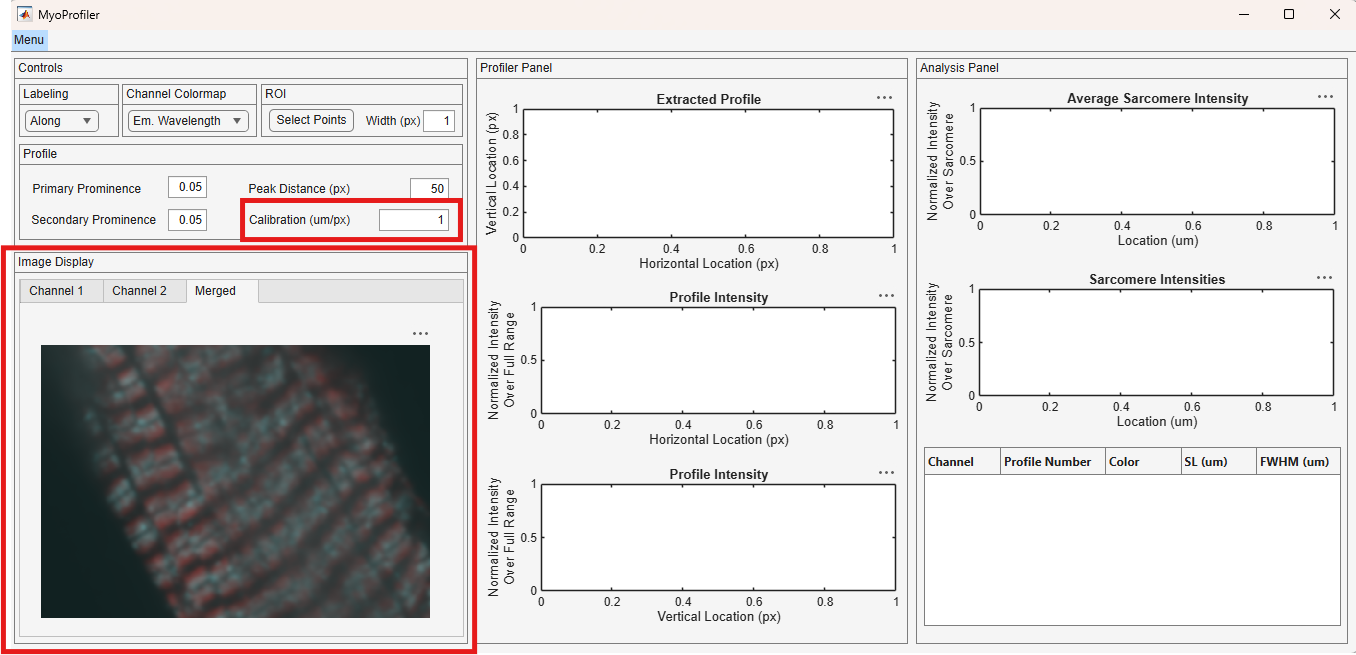Click ellipsis above Vertical Location Profile Intensity plot

tap(886, 473)
